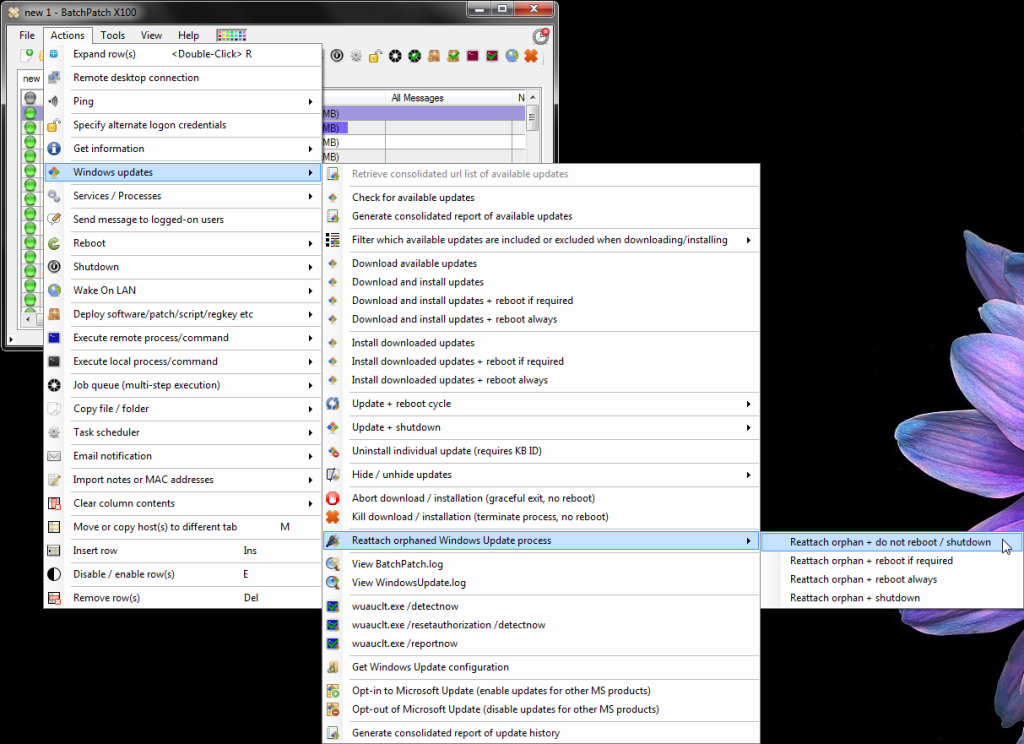Click the green Reboot arrow icon

click(x=54, y=243)
